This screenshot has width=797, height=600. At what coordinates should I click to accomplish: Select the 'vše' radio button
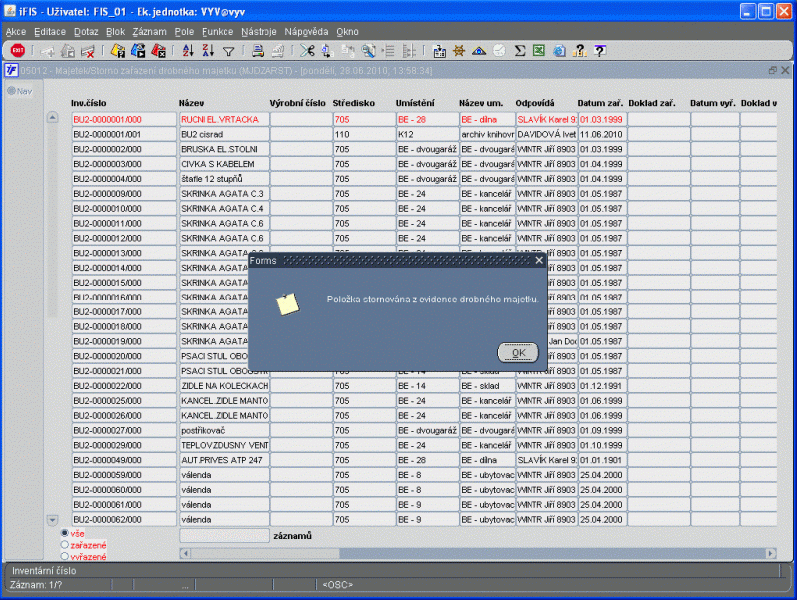[65, 533]
